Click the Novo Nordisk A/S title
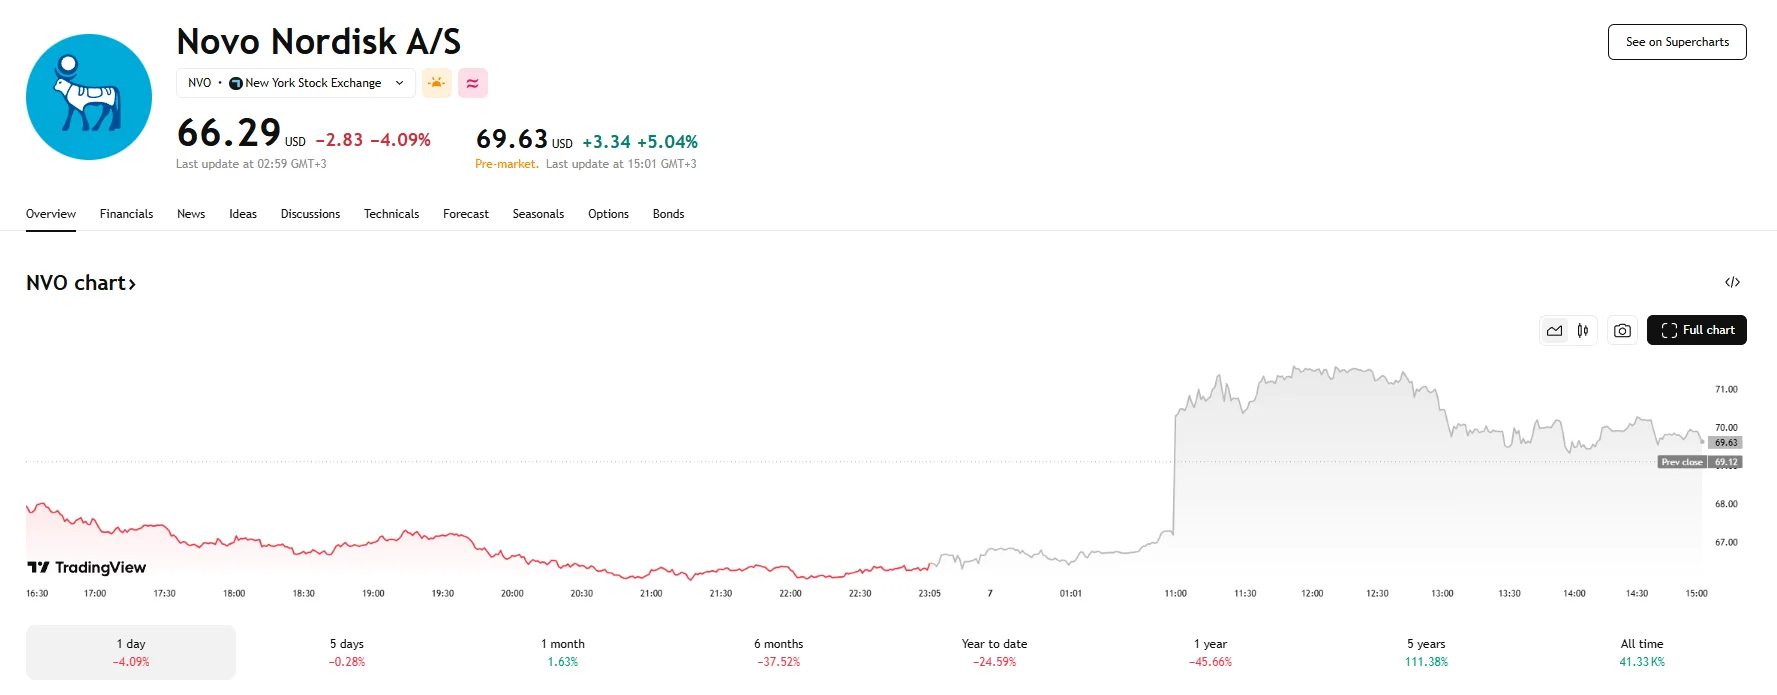 click(319, 42)
